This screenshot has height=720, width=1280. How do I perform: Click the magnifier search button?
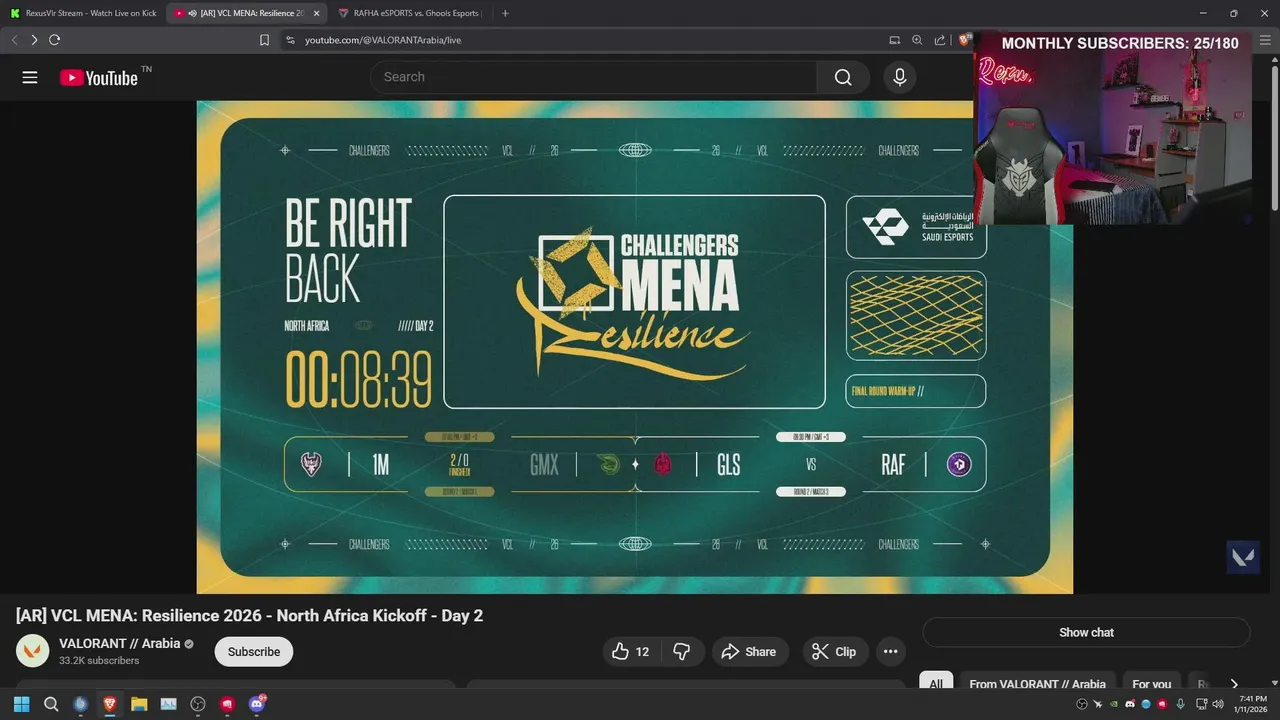[x=843, y=77]
